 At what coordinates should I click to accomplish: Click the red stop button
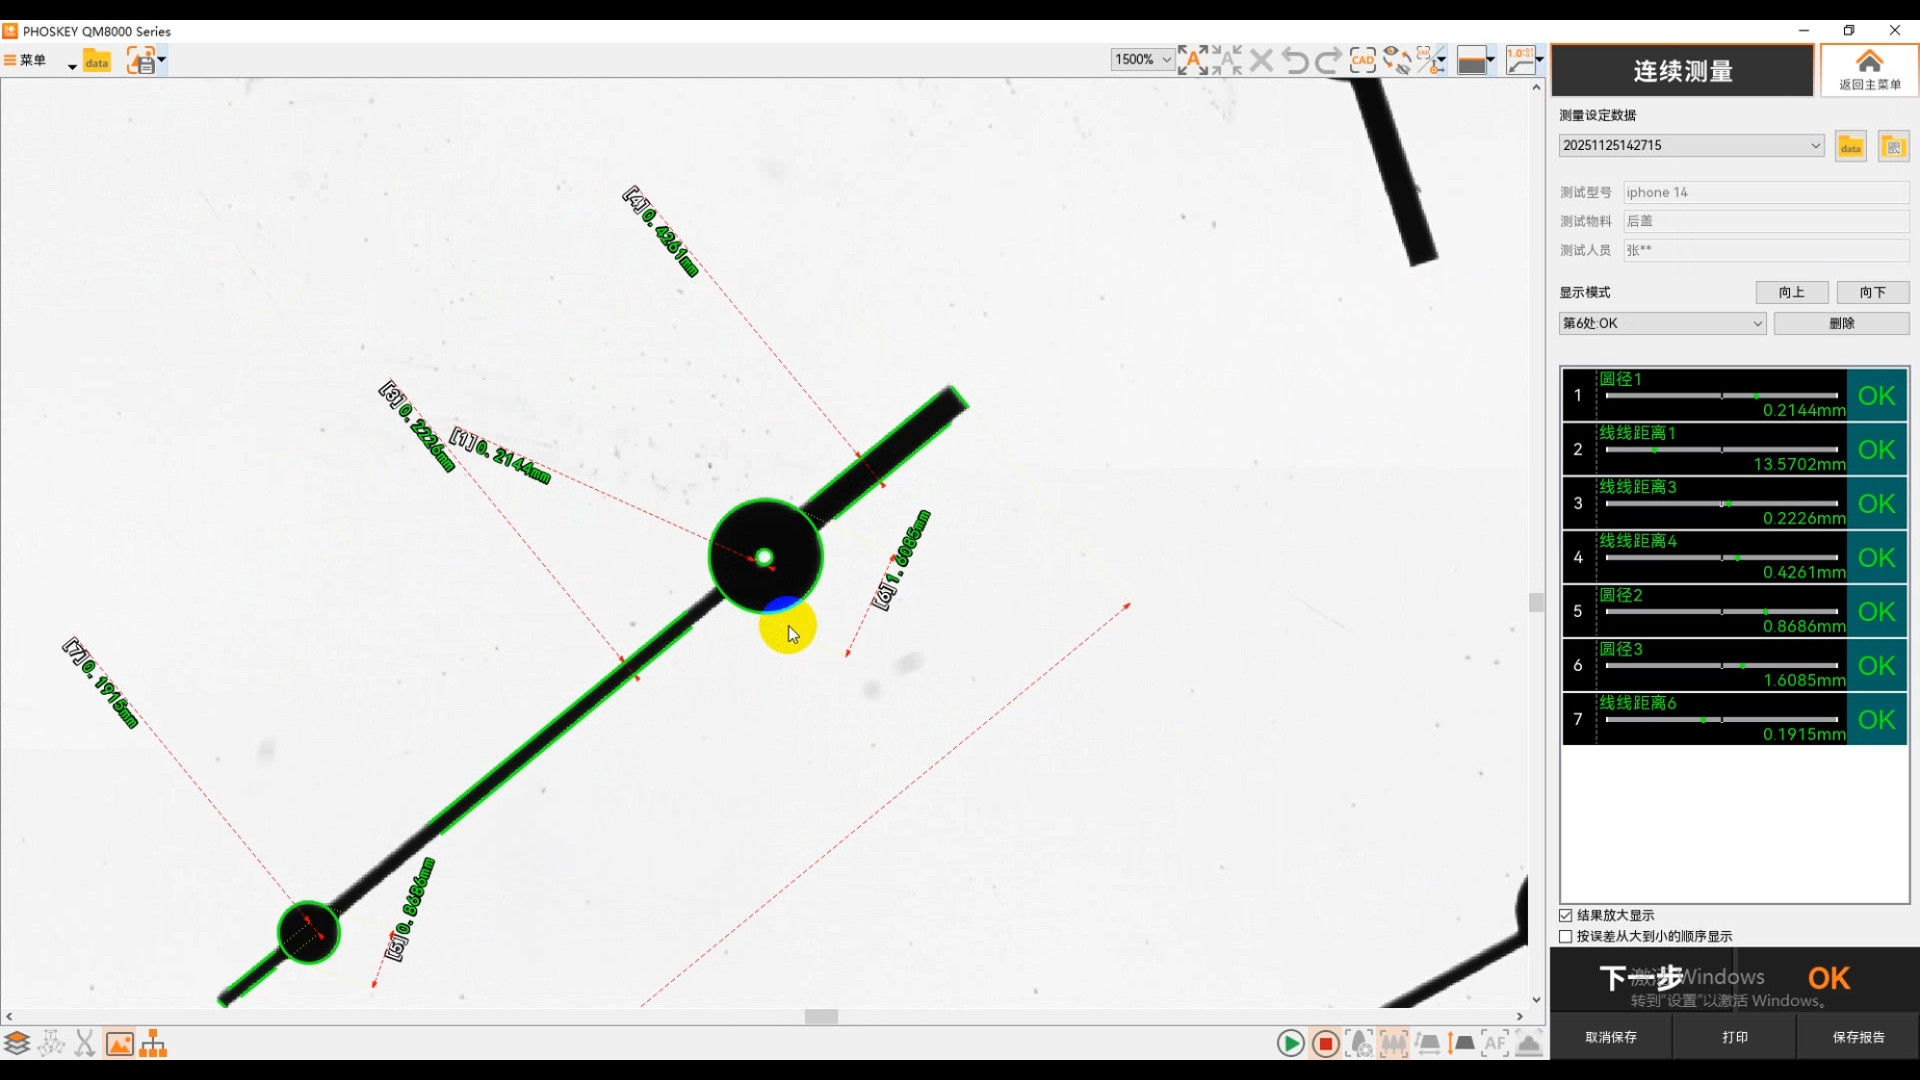pos(1325,1044)
